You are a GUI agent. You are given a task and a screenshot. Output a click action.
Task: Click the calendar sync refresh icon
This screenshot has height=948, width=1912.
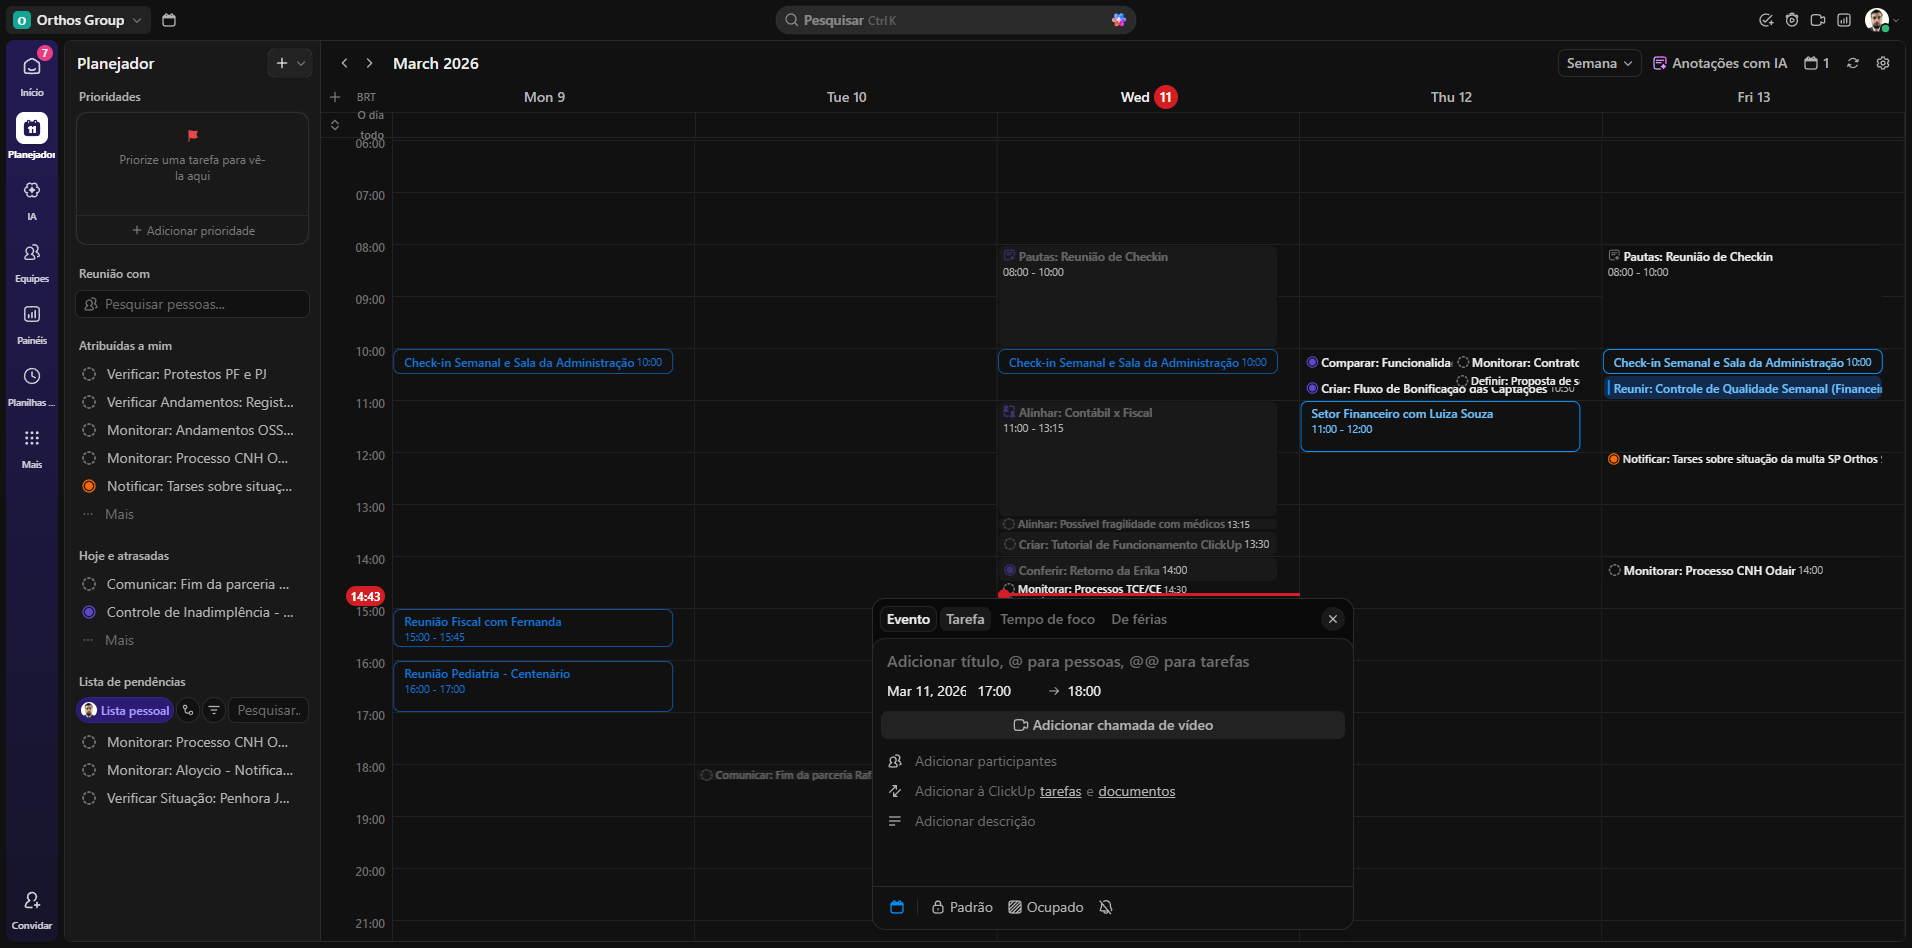click(x=1853, y=63)
